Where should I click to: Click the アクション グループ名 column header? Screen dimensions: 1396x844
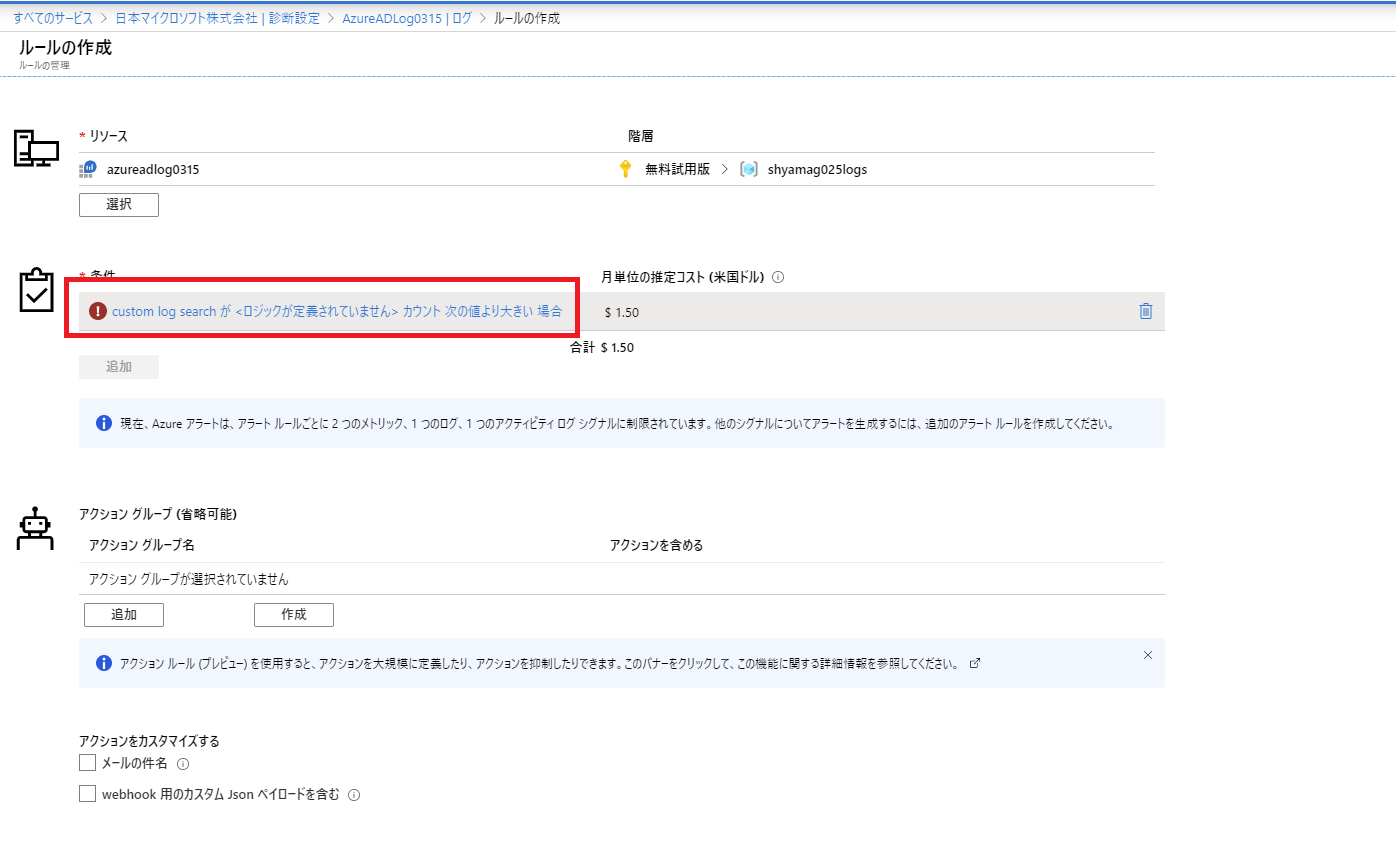point(141,545)
